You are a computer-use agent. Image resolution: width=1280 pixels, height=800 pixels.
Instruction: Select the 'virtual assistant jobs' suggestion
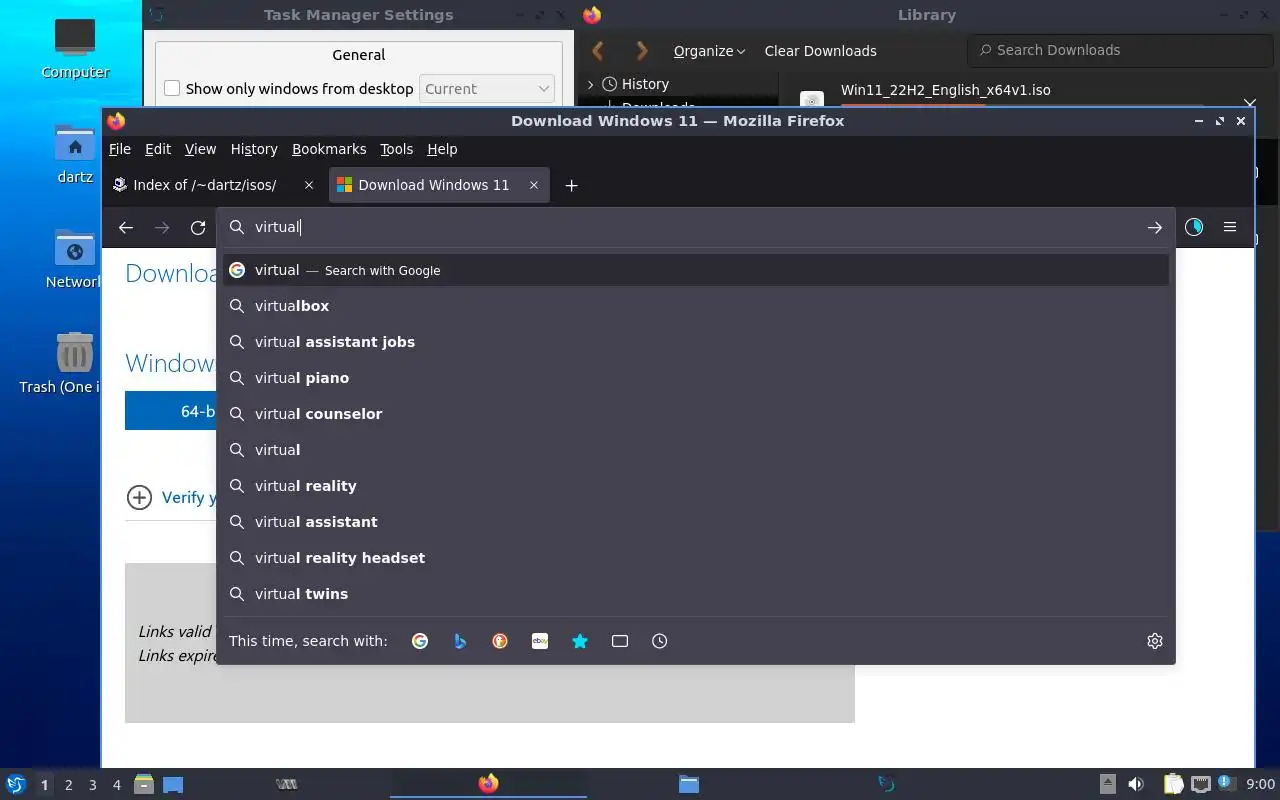pos(695,342)
